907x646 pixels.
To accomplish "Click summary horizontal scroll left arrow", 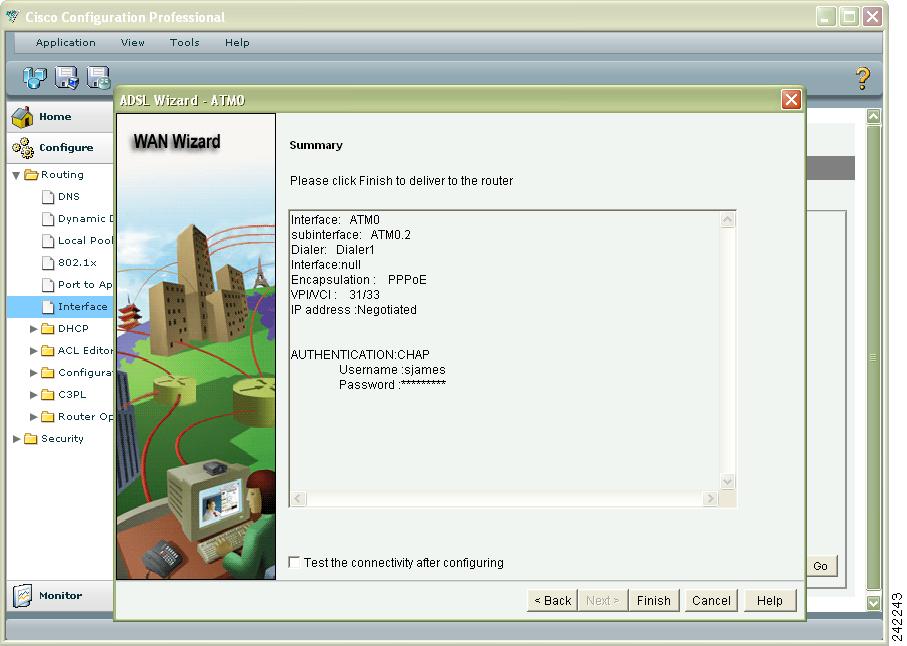I will point(298,498).
